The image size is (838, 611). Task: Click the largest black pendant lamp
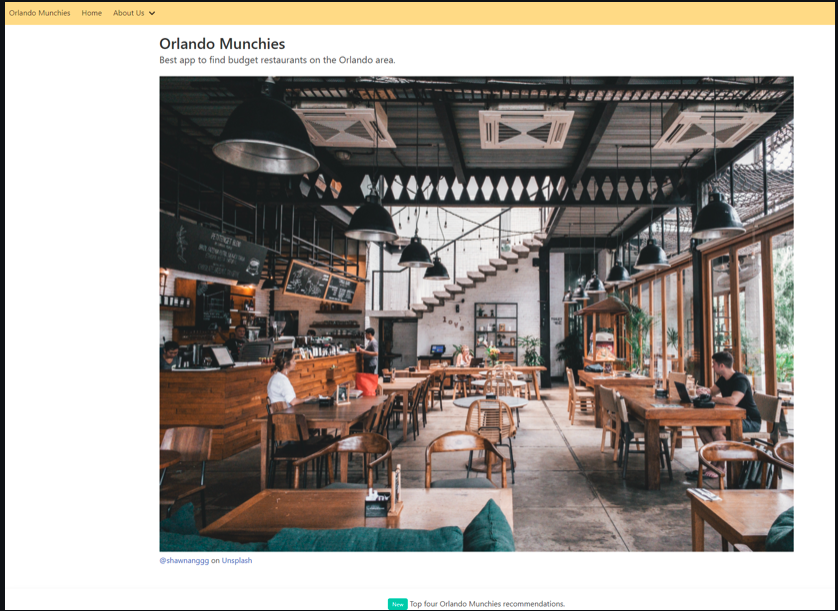pyautogui.click(x=265, y=134)
